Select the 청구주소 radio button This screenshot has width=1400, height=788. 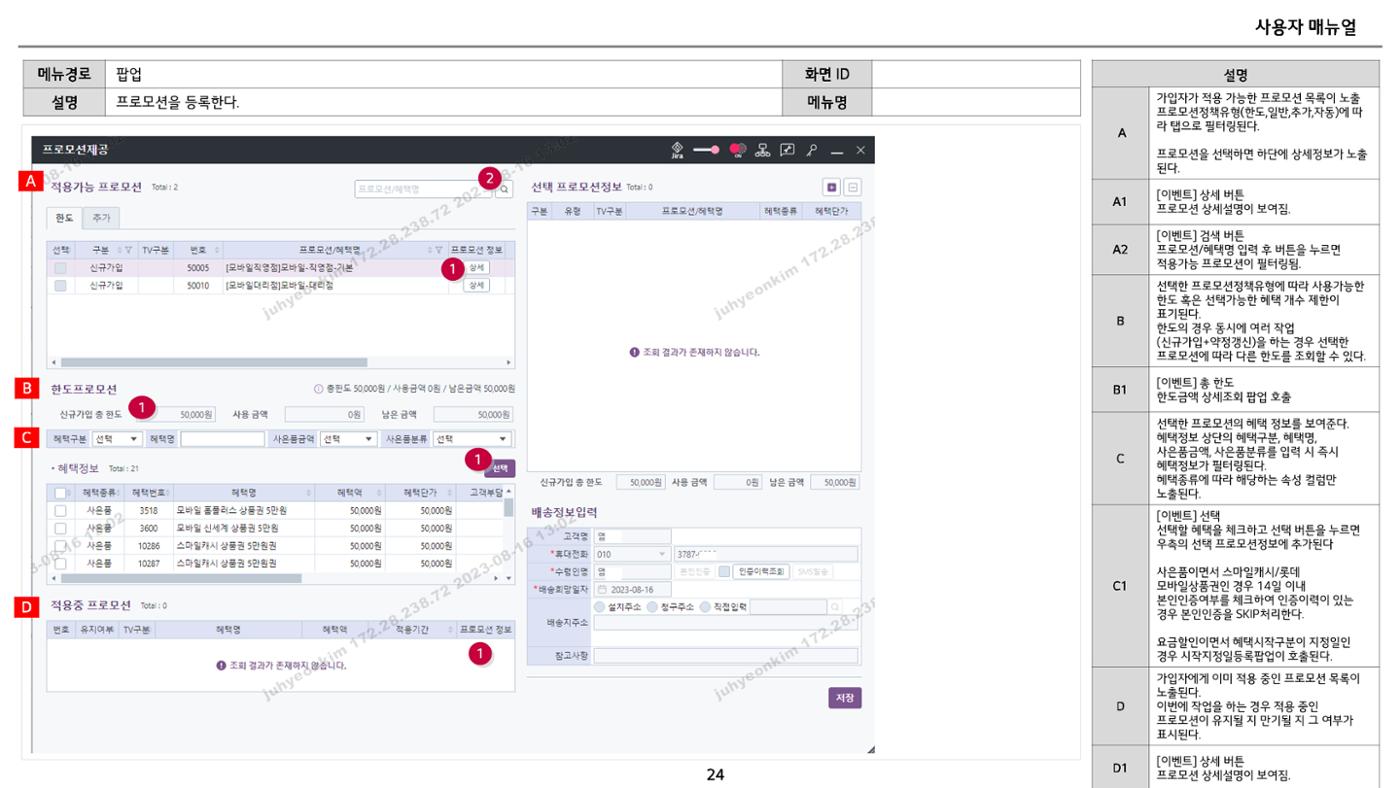click(652, 606)
